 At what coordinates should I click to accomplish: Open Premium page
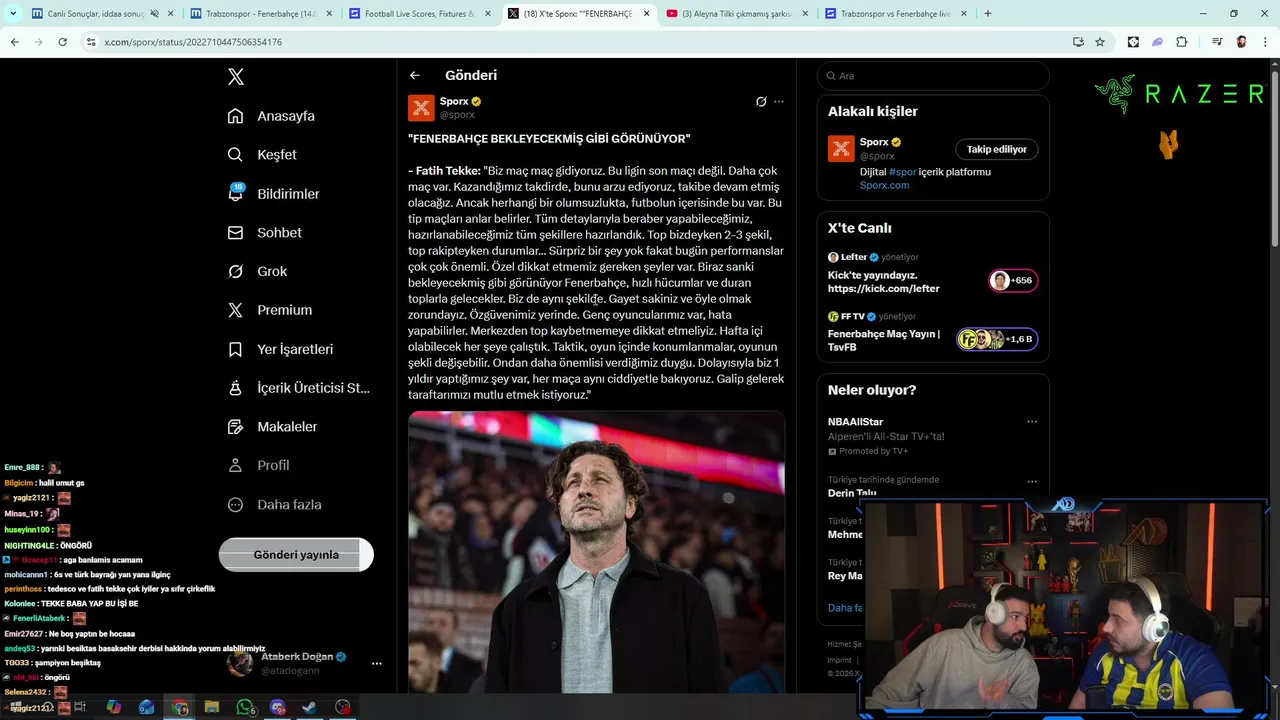coord(270,311)
